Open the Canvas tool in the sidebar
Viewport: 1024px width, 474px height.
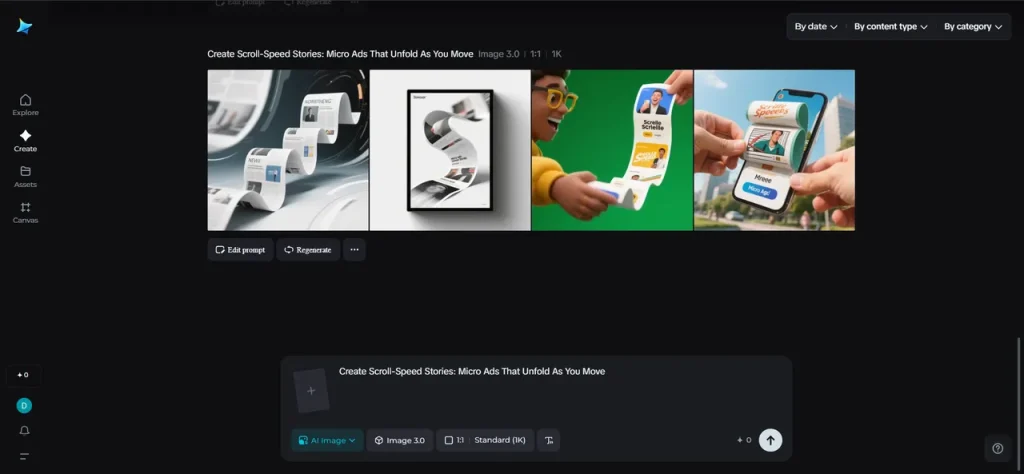click(25, 212)
